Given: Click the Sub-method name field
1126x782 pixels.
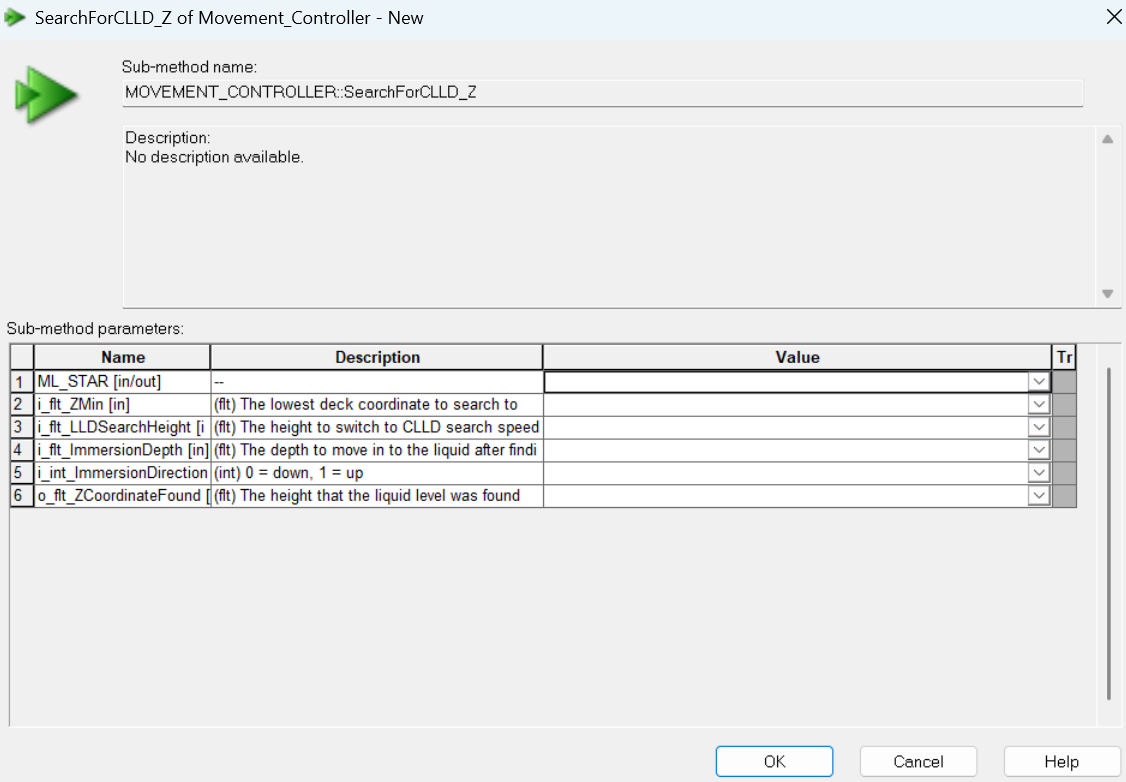Looking at the screenshot, I should tap(602, 93).
